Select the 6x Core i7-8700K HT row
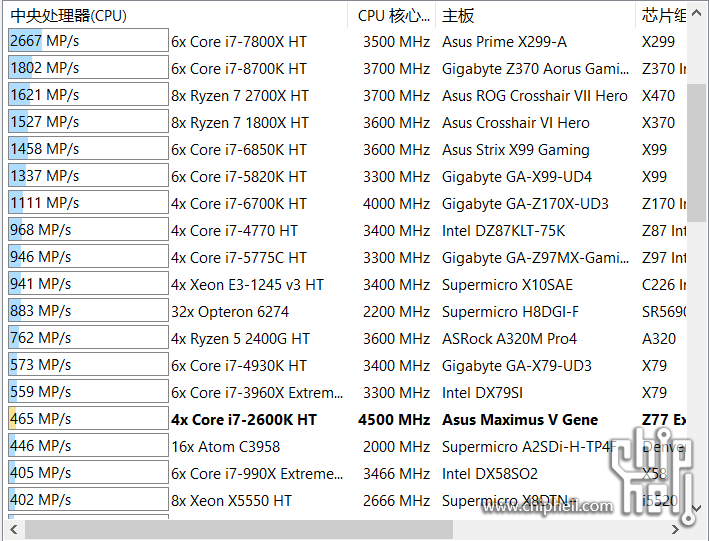 point(346,68)
